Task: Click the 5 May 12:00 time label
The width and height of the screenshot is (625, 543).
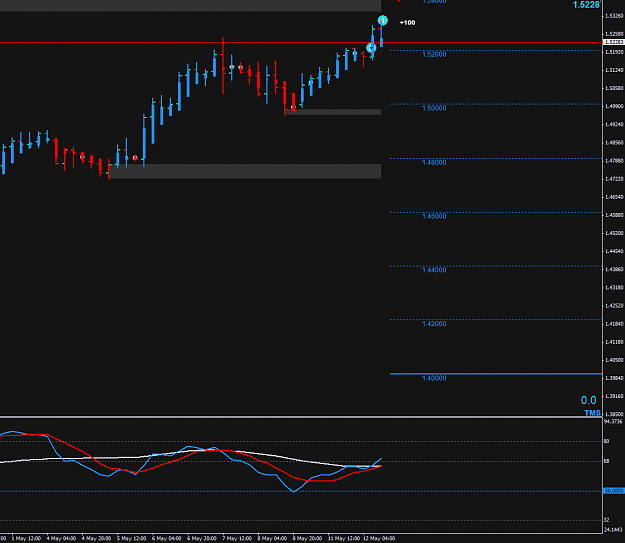Action: click(132, 539)
